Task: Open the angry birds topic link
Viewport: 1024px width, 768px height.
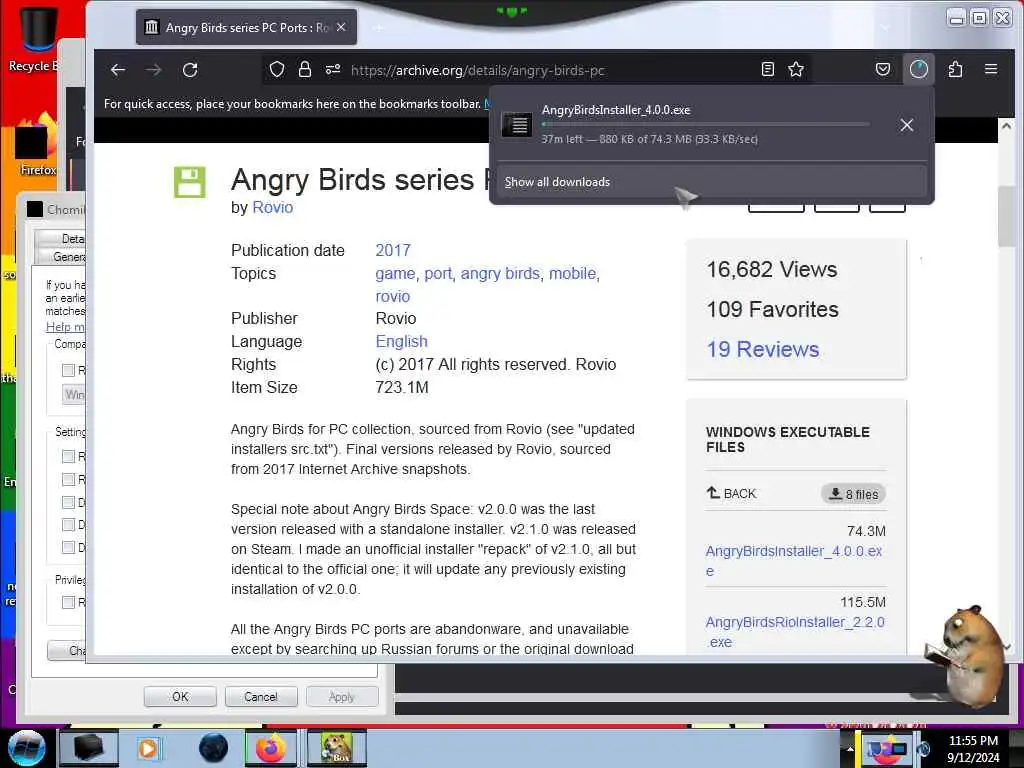Action: (x=500, y=274)
